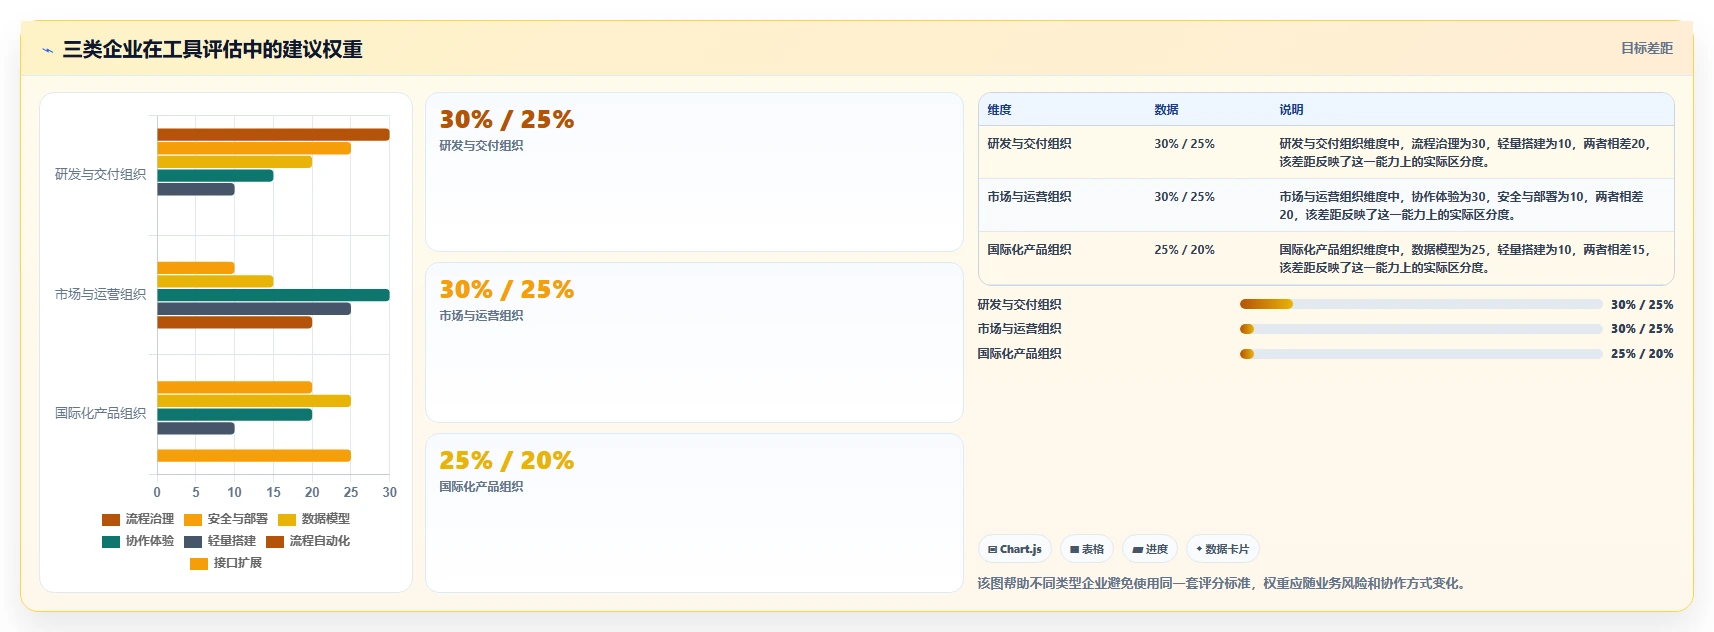The image size is (1714, 632).
Task: Click the x-axis tick value 30
Action: coord(389,492)
